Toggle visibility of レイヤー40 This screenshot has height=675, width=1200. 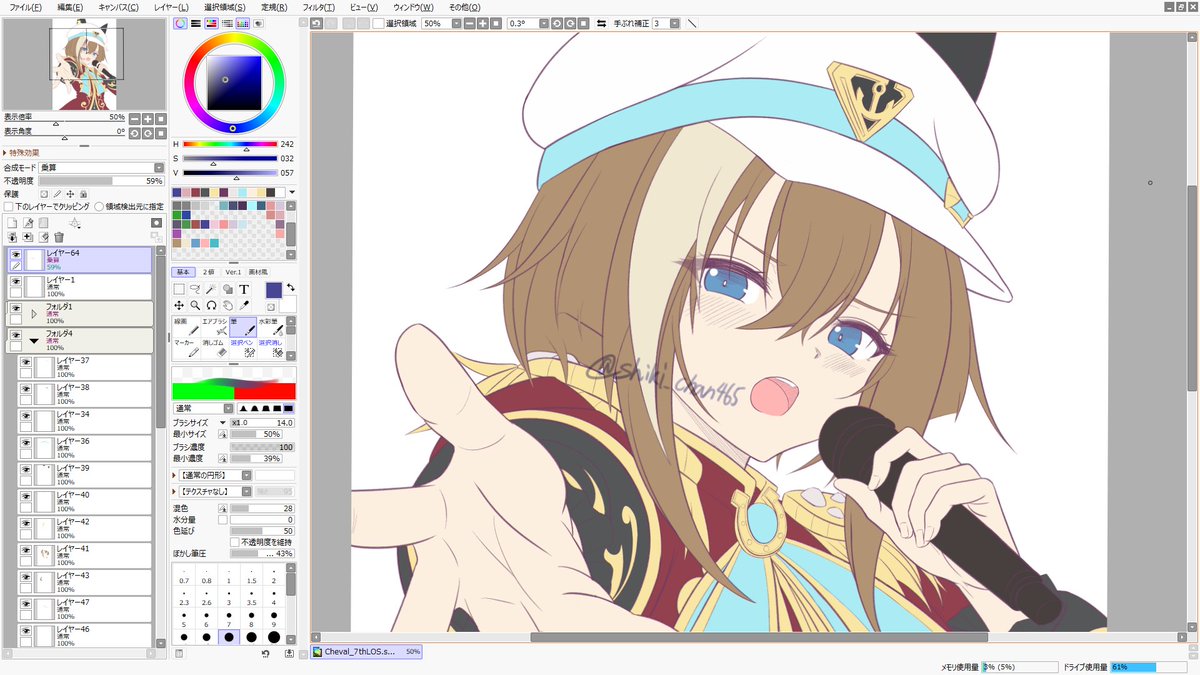point(26,495)
